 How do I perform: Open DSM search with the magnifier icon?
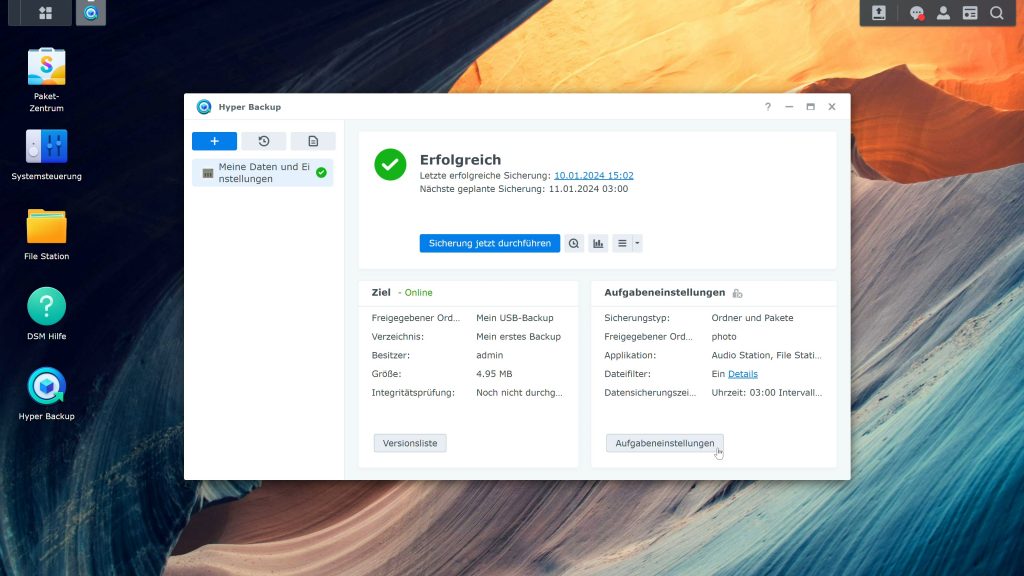pos(997,13)
